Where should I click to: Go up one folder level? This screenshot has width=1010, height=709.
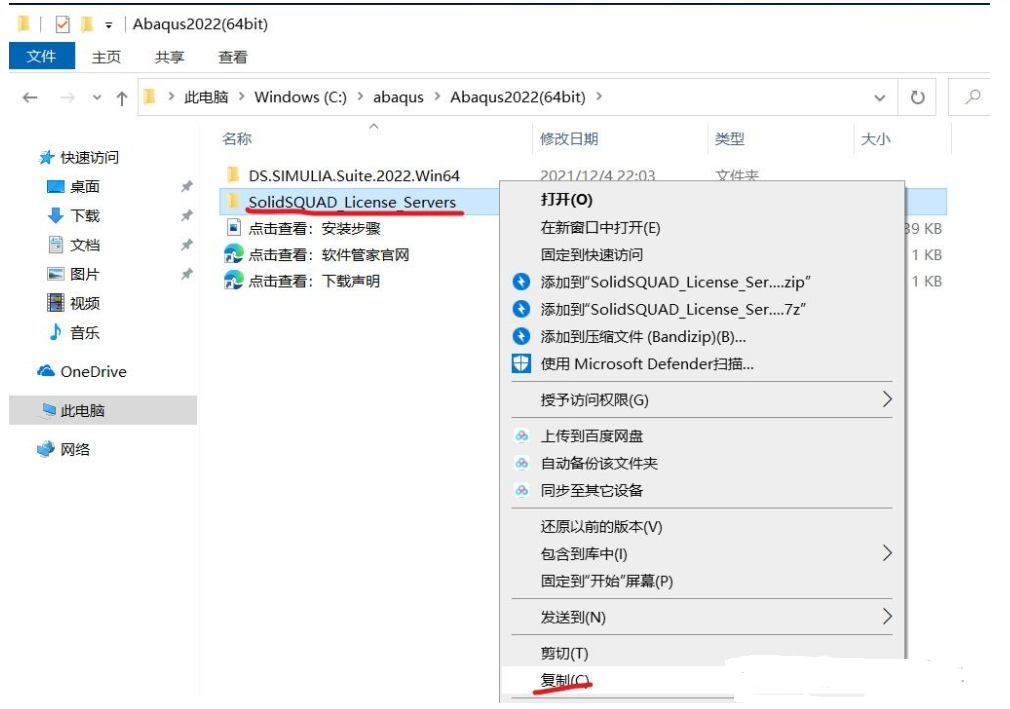(122, 98)
